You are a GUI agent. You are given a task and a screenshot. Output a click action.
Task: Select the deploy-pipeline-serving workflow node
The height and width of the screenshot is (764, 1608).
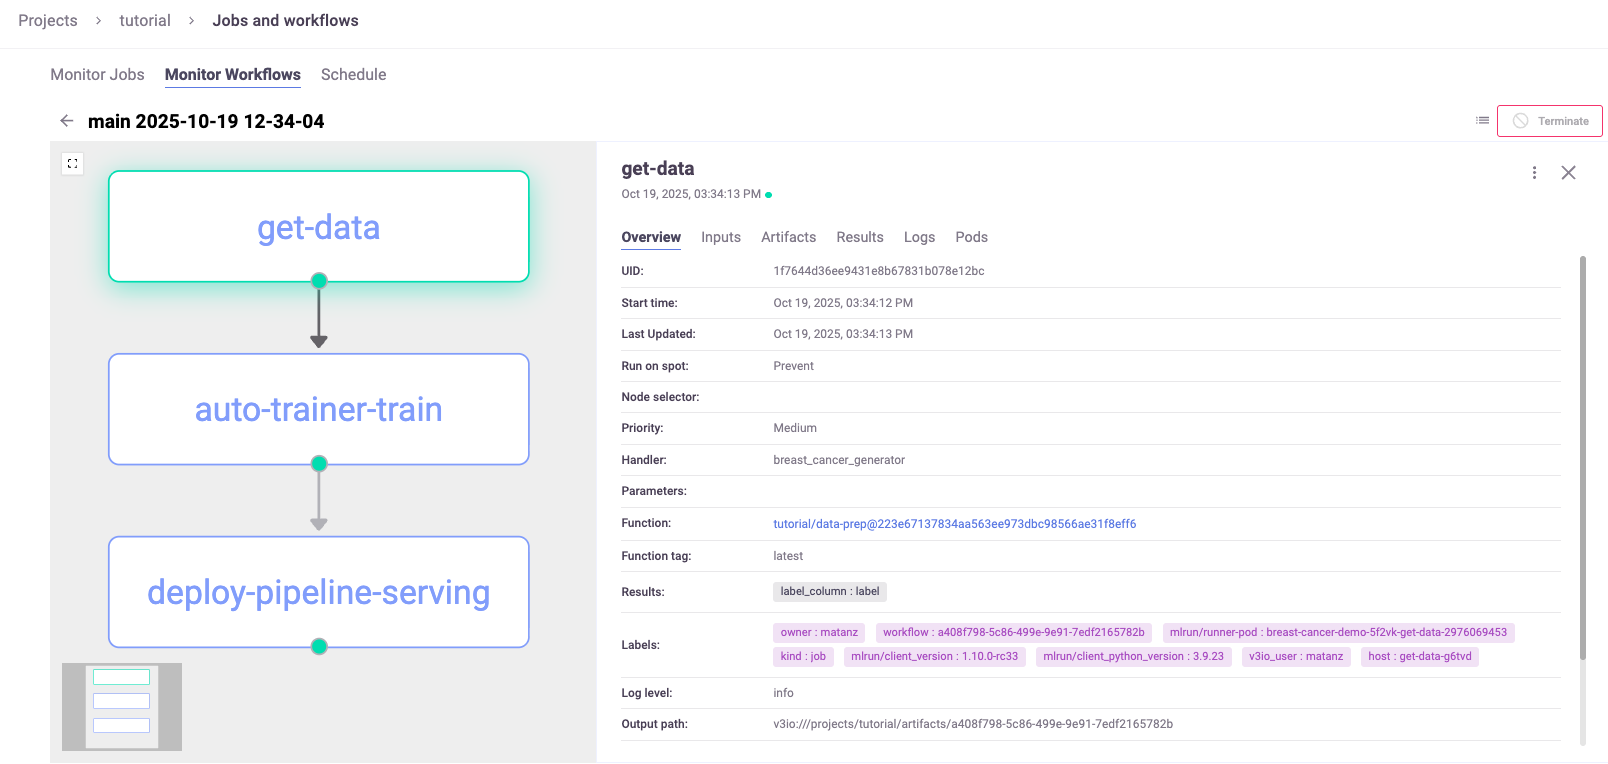coord(319,592)
